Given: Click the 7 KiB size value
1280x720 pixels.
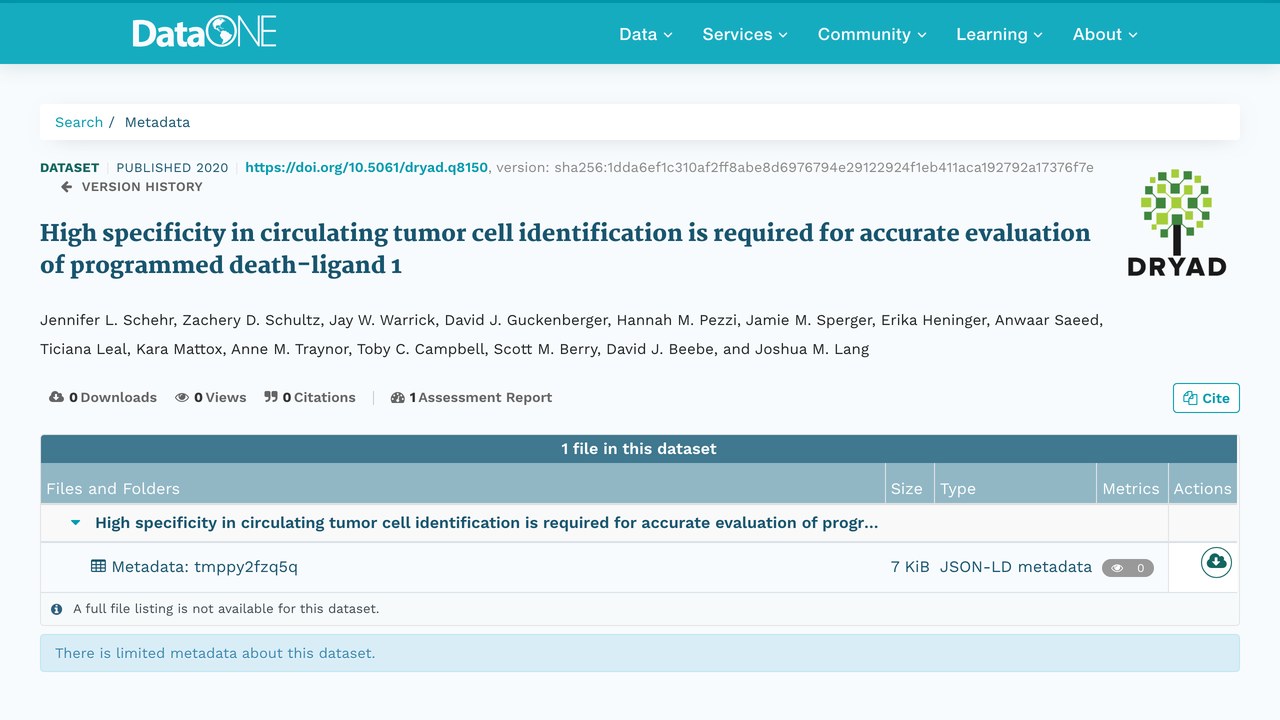Looking at the screenshot, I should pyautogui.click(x=910, y=567).
